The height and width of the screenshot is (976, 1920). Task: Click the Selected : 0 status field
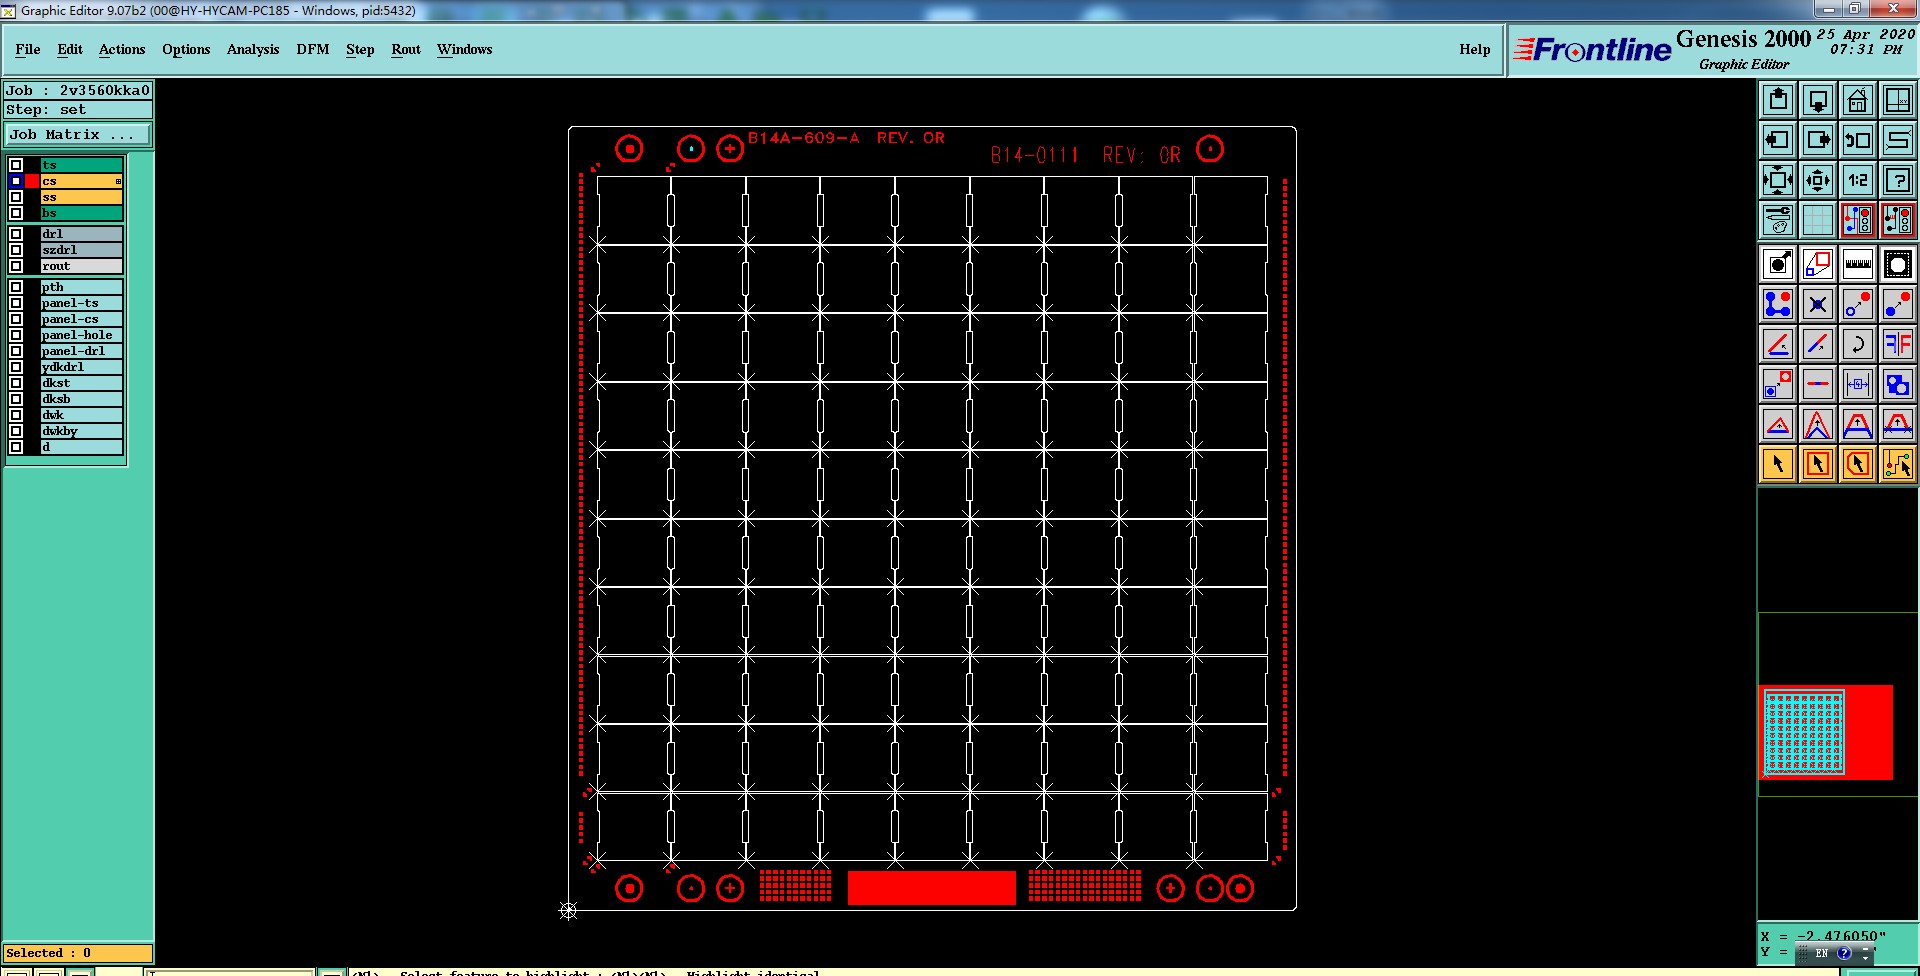[x=78, y=953]
